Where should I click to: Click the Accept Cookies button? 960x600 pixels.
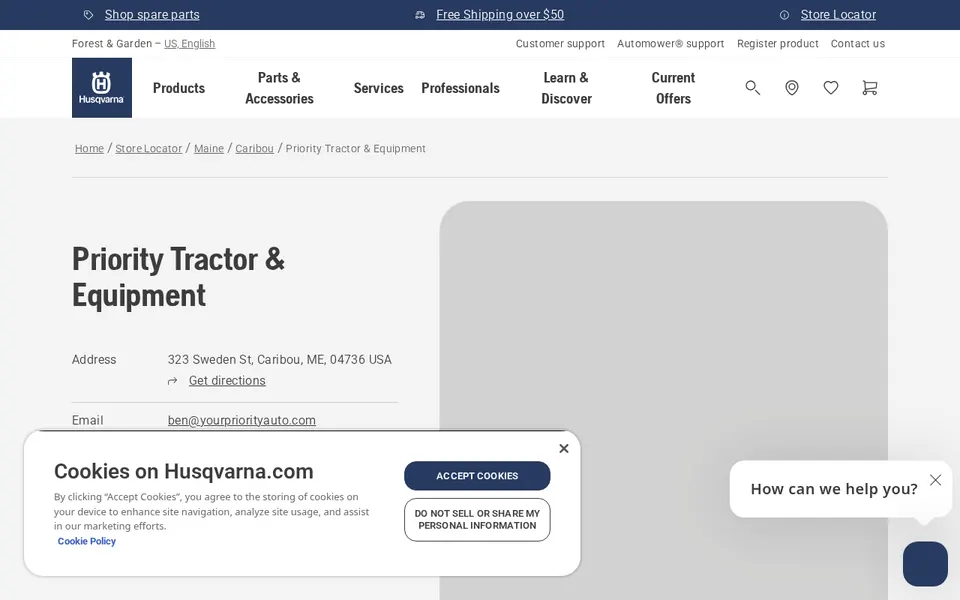pyautogui.click(x=477, y=476)
